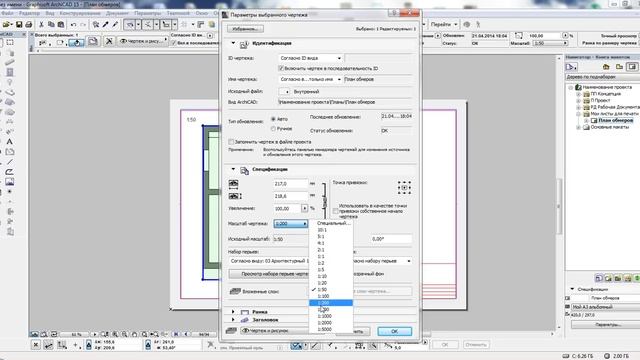Open the Конструирование menu
The image size is (640, 360).
point(80,13)
